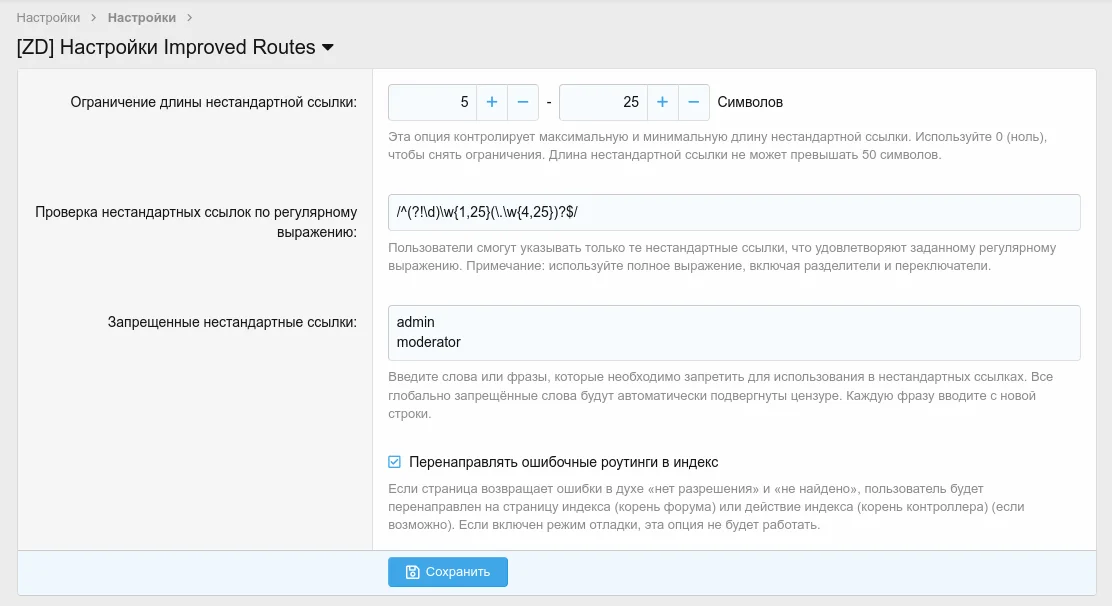Open the [ZD] Настройки Improved Routes title menu
1112x606 pixels.
(x=166, y=47)
